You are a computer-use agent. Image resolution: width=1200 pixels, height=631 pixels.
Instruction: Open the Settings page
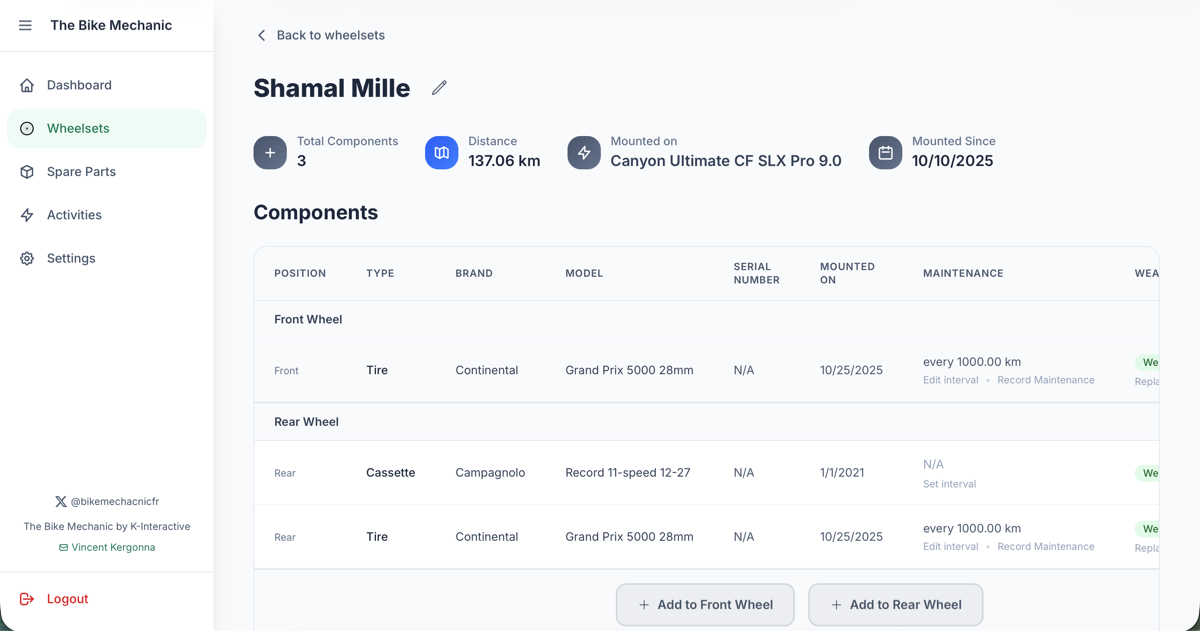(x=71, y=258)
